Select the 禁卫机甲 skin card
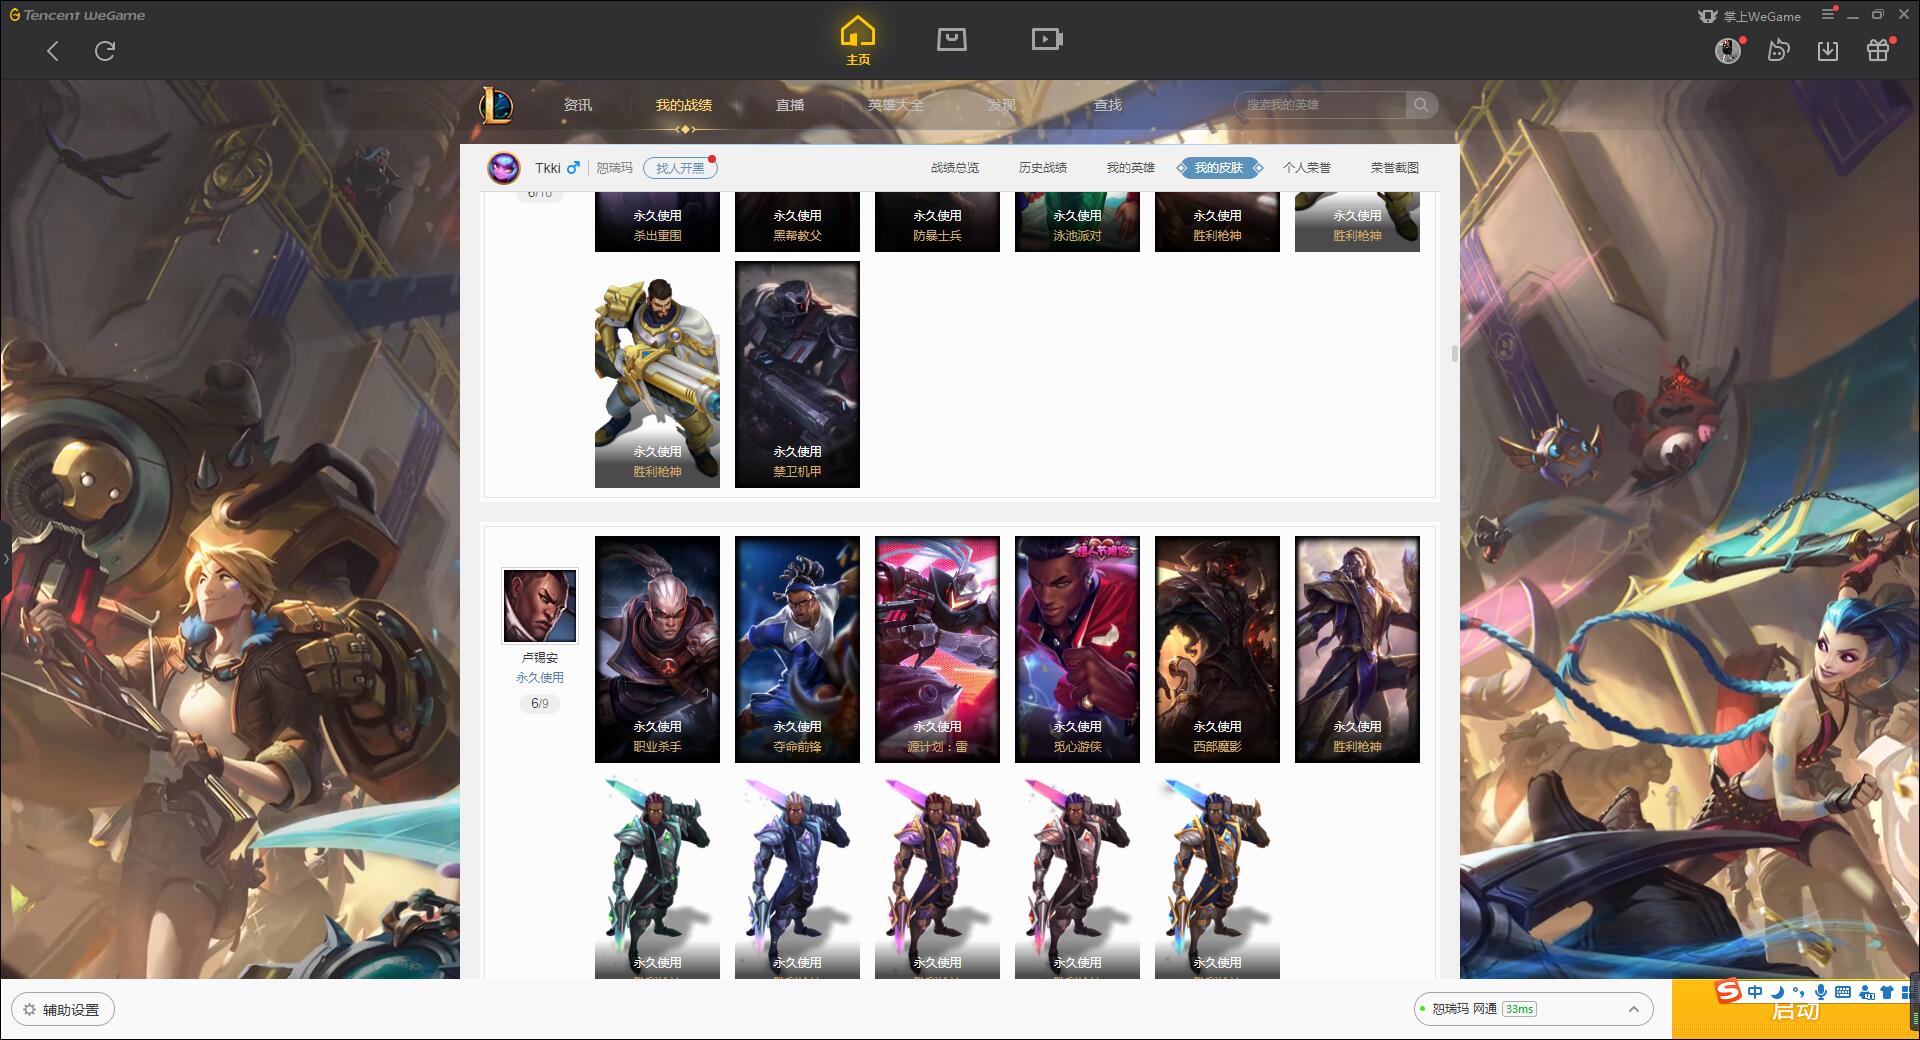Image resolution: width=1920 pixels, height=1040 pixels. 797,375
